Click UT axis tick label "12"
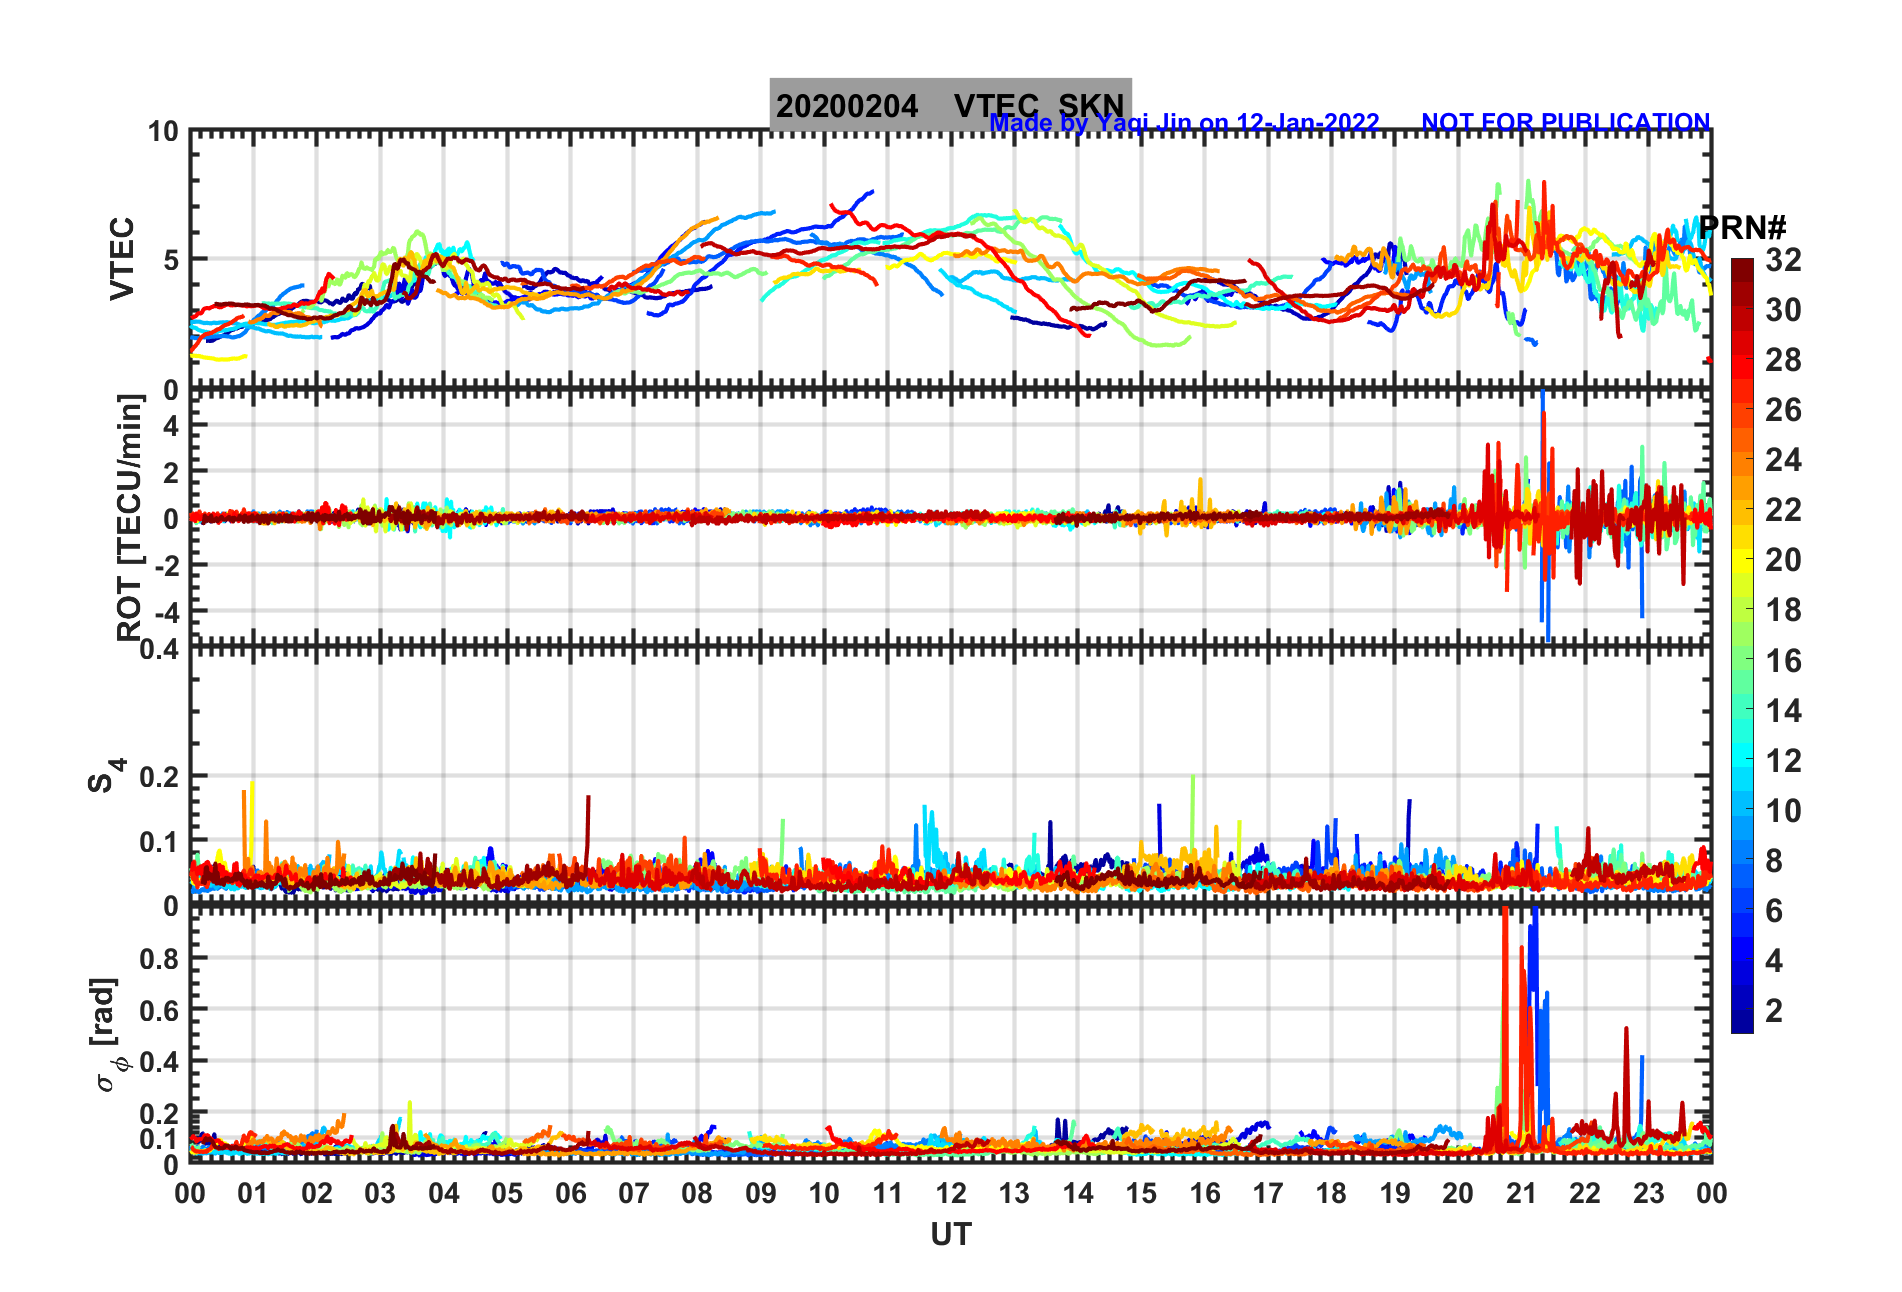 951,1193
